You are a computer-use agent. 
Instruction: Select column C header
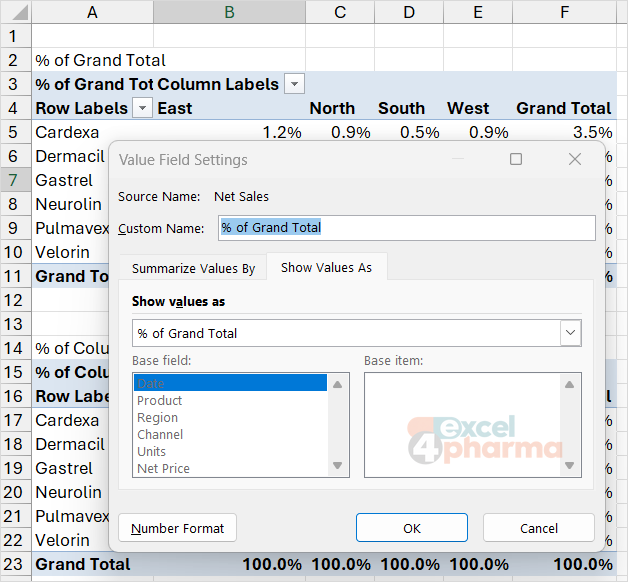pos(340,12)
